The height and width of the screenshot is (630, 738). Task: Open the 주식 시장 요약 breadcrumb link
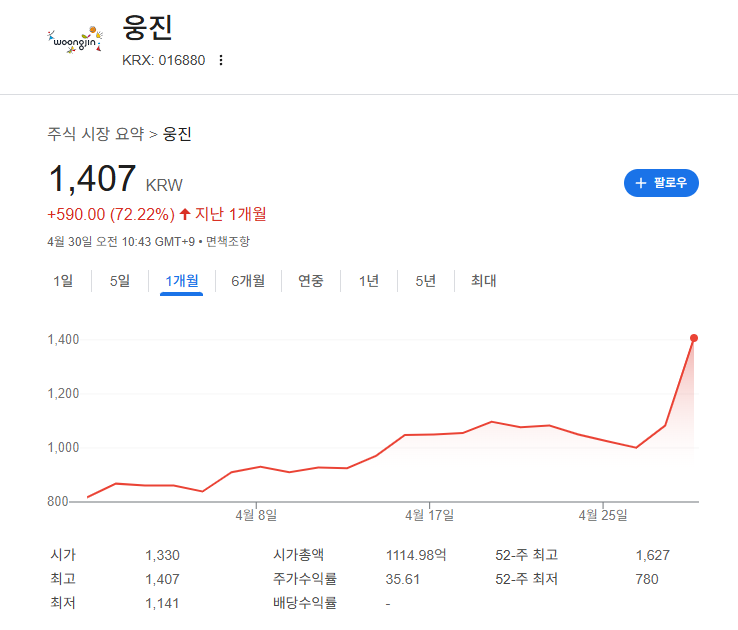pos(96,134)
